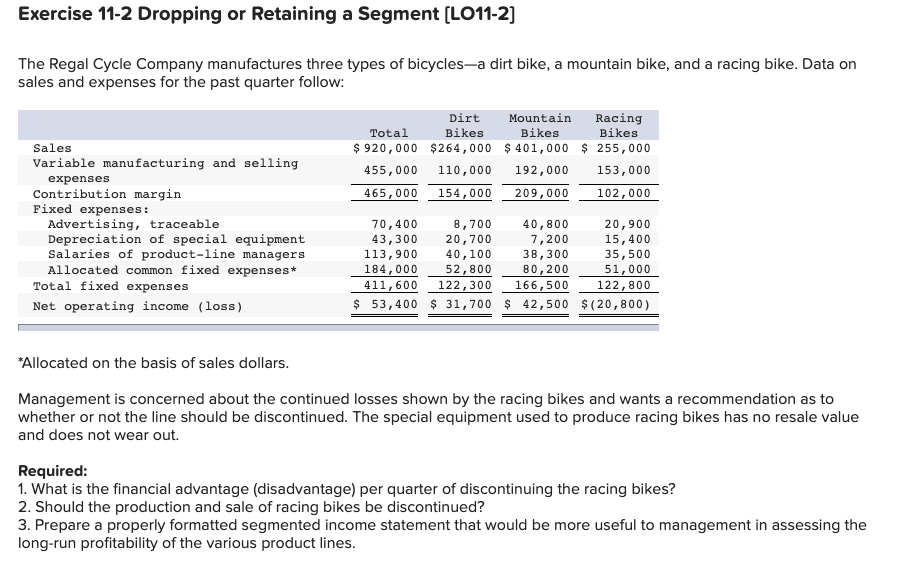Click Dirt Bikes salaries '40,100'
This screenshot has width=902, height=569.
coord(469,254)
